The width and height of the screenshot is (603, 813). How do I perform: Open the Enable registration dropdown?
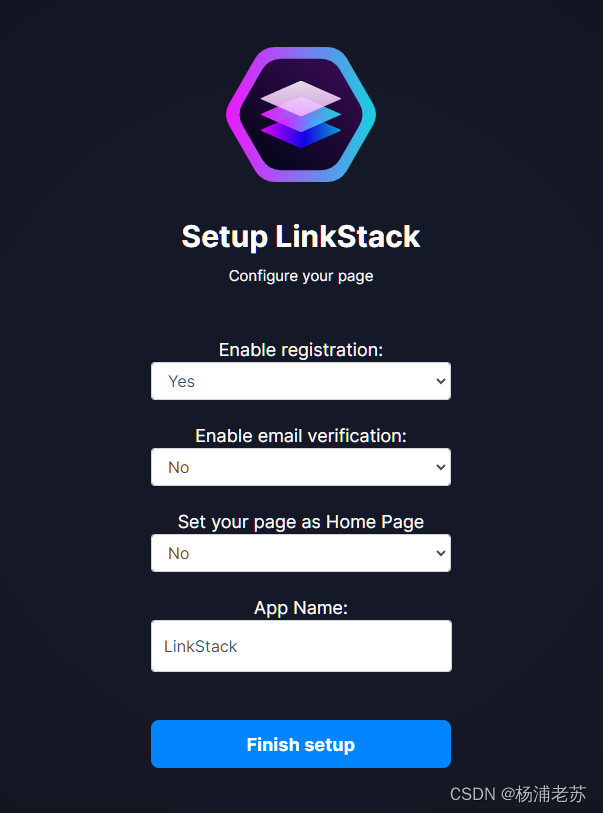point(300,381)
